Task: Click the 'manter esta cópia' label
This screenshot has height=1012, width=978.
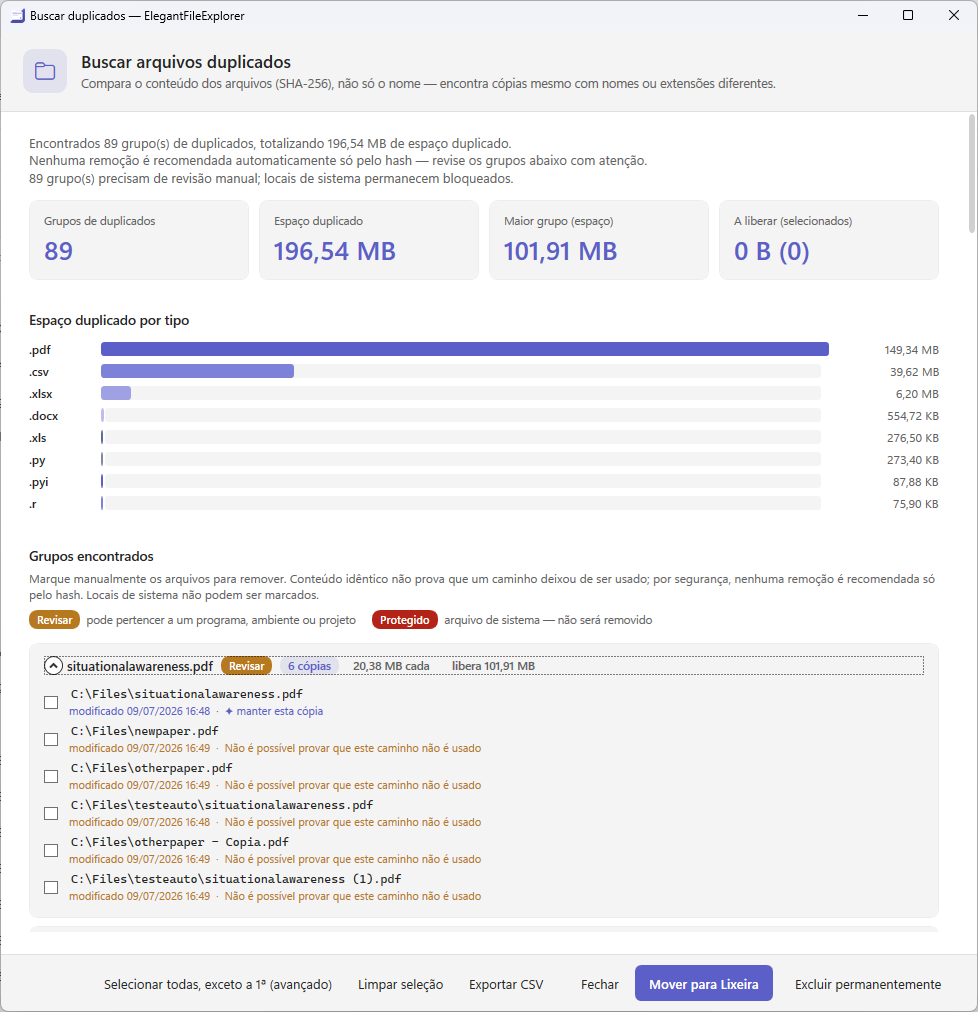Action: point(274,711)
